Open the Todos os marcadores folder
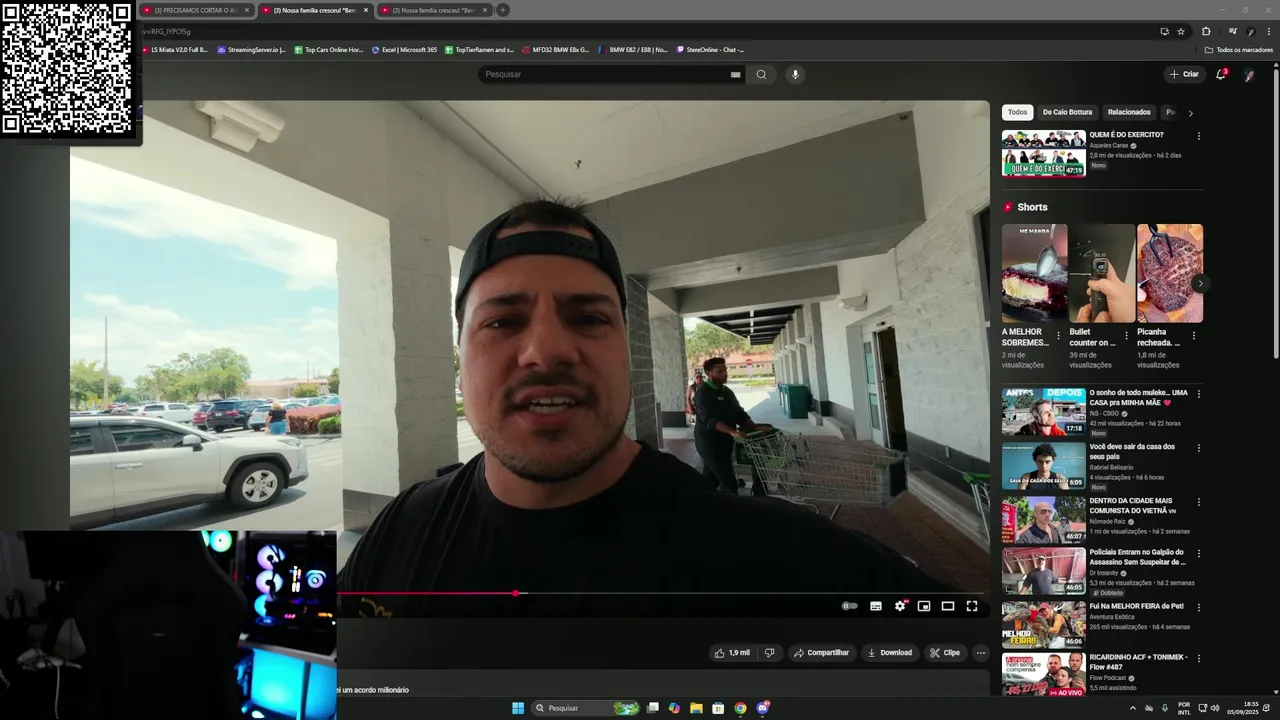This screenshot has height=720, width=1280. [1239, 49]
